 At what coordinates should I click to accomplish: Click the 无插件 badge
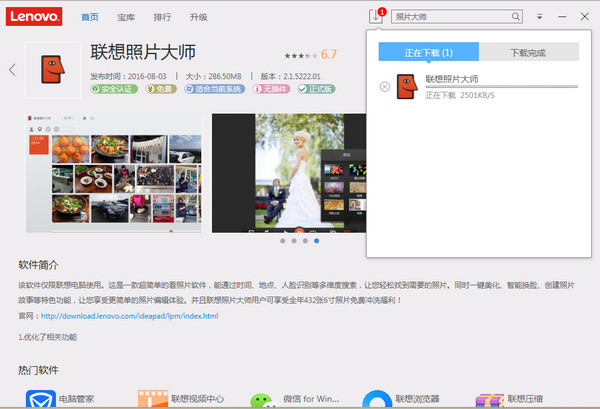[271, 89]
